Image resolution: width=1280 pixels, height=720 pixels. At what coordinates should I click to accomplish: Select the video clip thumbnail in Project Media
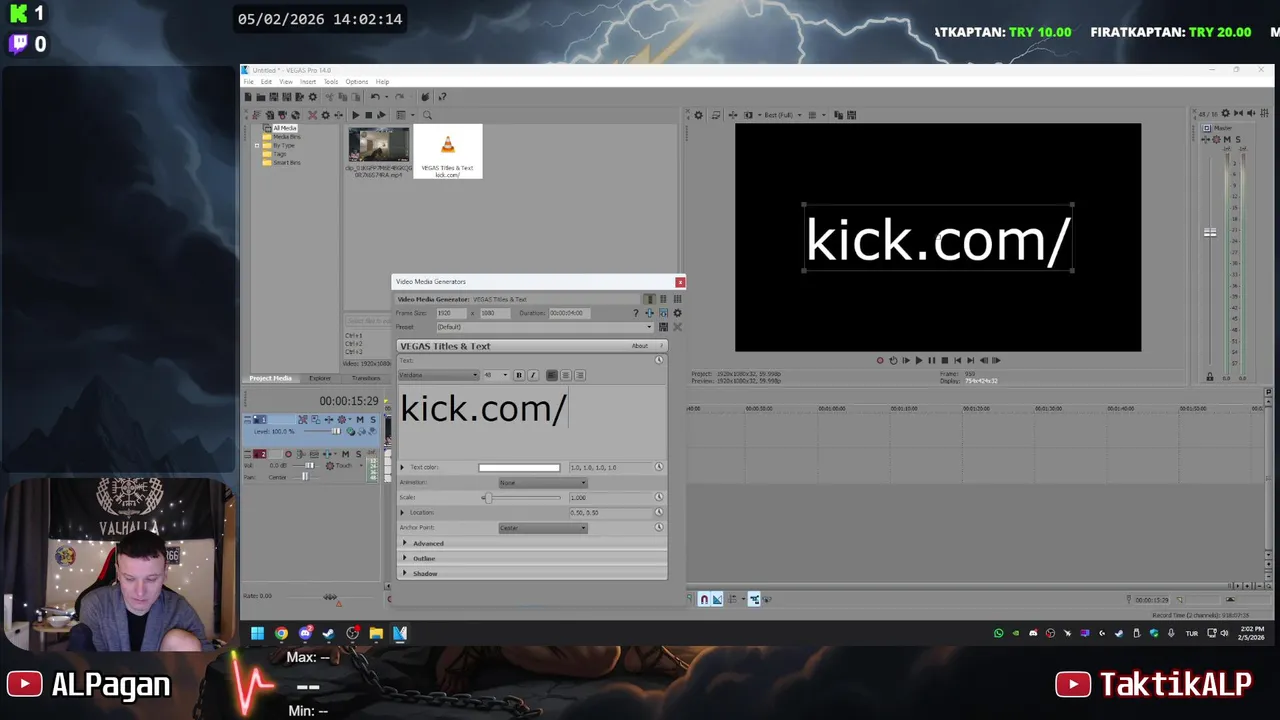379,145
